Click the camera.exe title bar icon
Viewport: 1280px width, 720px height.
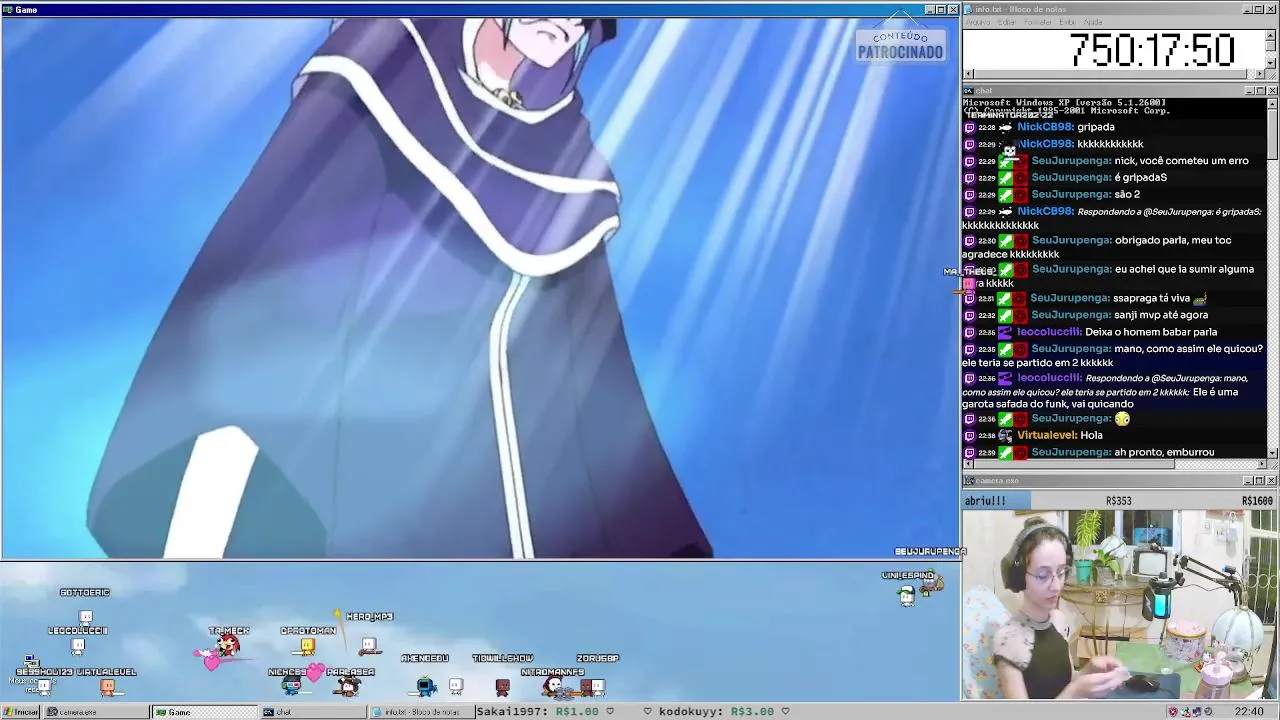(969, 481)
